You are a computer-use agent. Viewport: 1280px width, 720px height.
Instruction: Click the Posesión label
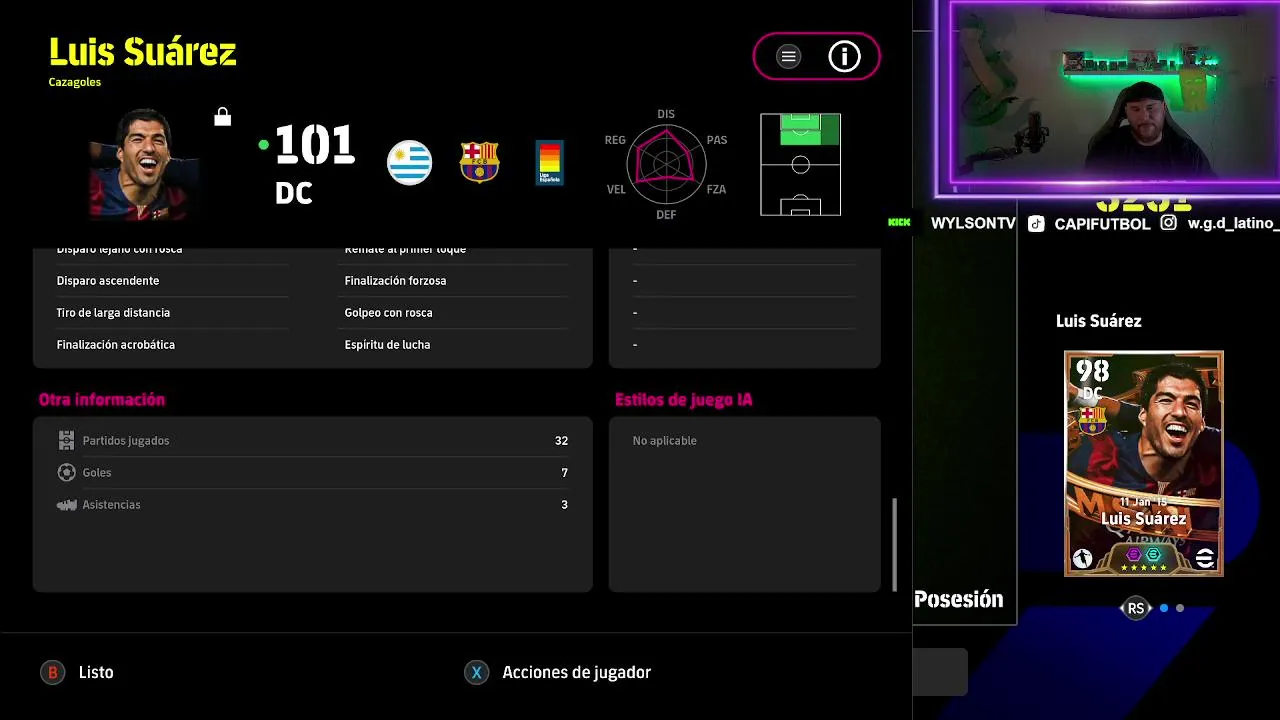coord(958,599)
